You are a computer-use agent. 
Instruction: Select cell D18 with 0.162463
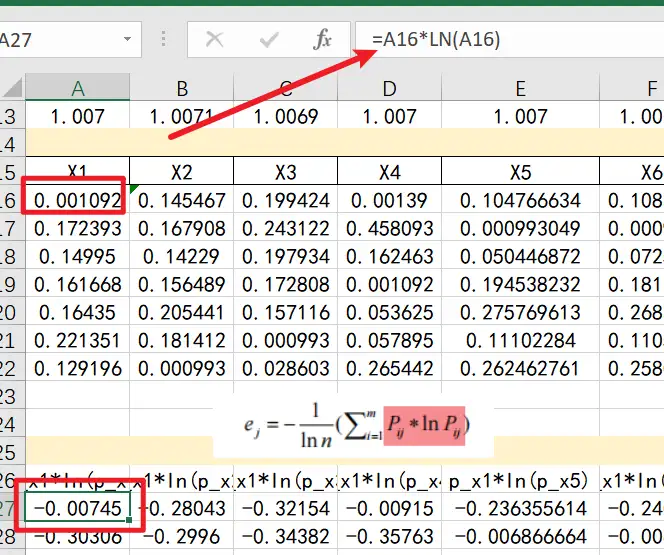[390, 256]
